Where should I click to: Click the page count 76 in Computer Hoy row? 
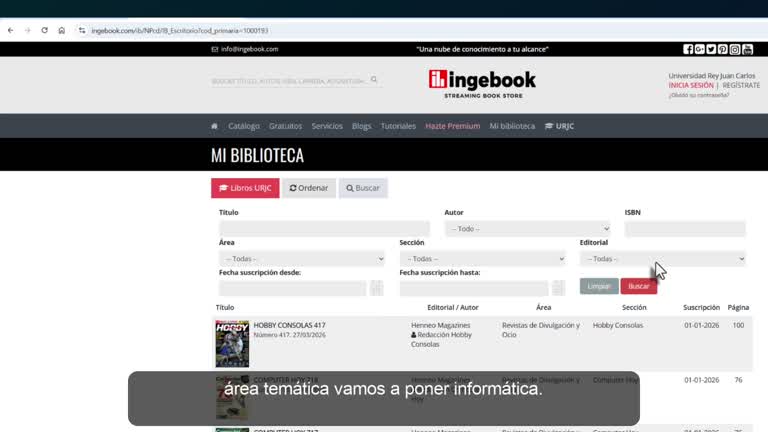pyautogui.click(x=738, y=380)
